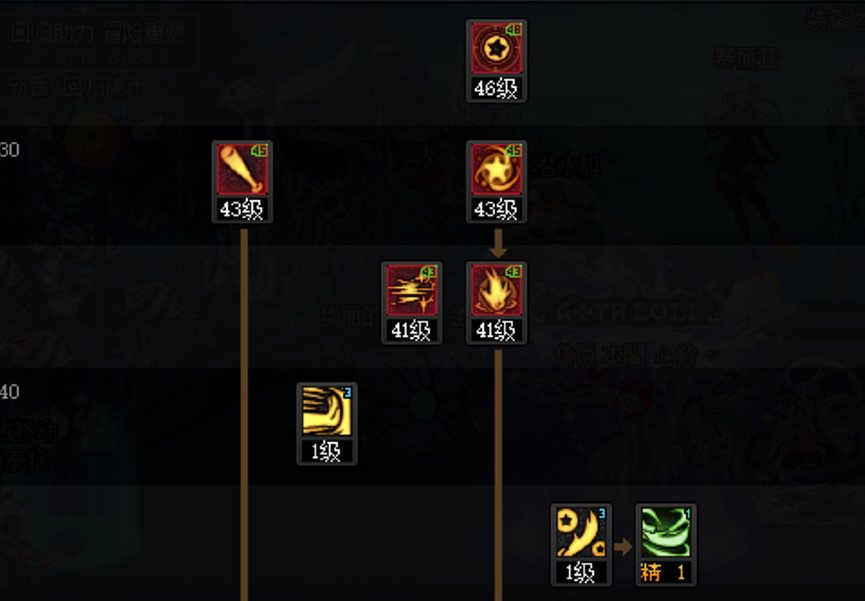Click the dimmed 回归助力 冒险重燃 banner
Viewport: 865px width, 601px height.
[x=99, y=34]
